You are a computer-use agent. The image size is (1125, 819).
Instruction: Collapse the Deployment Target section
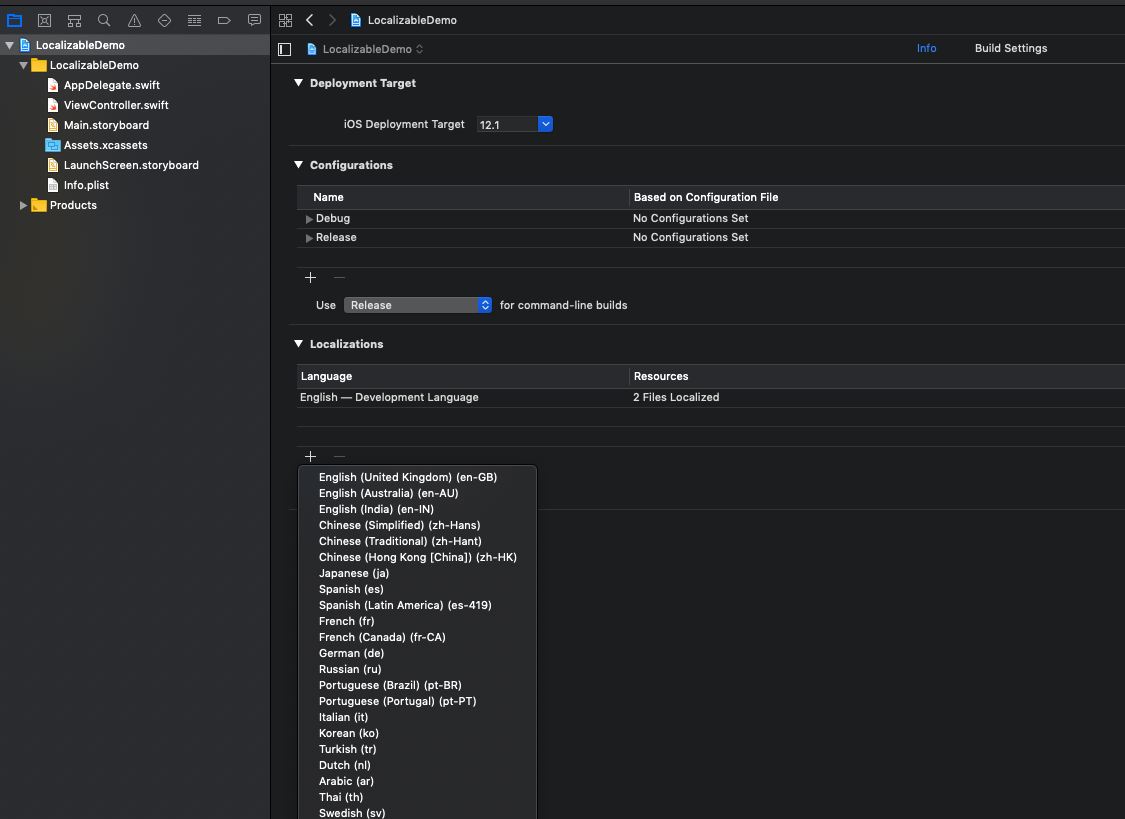(x=298, y=83)
